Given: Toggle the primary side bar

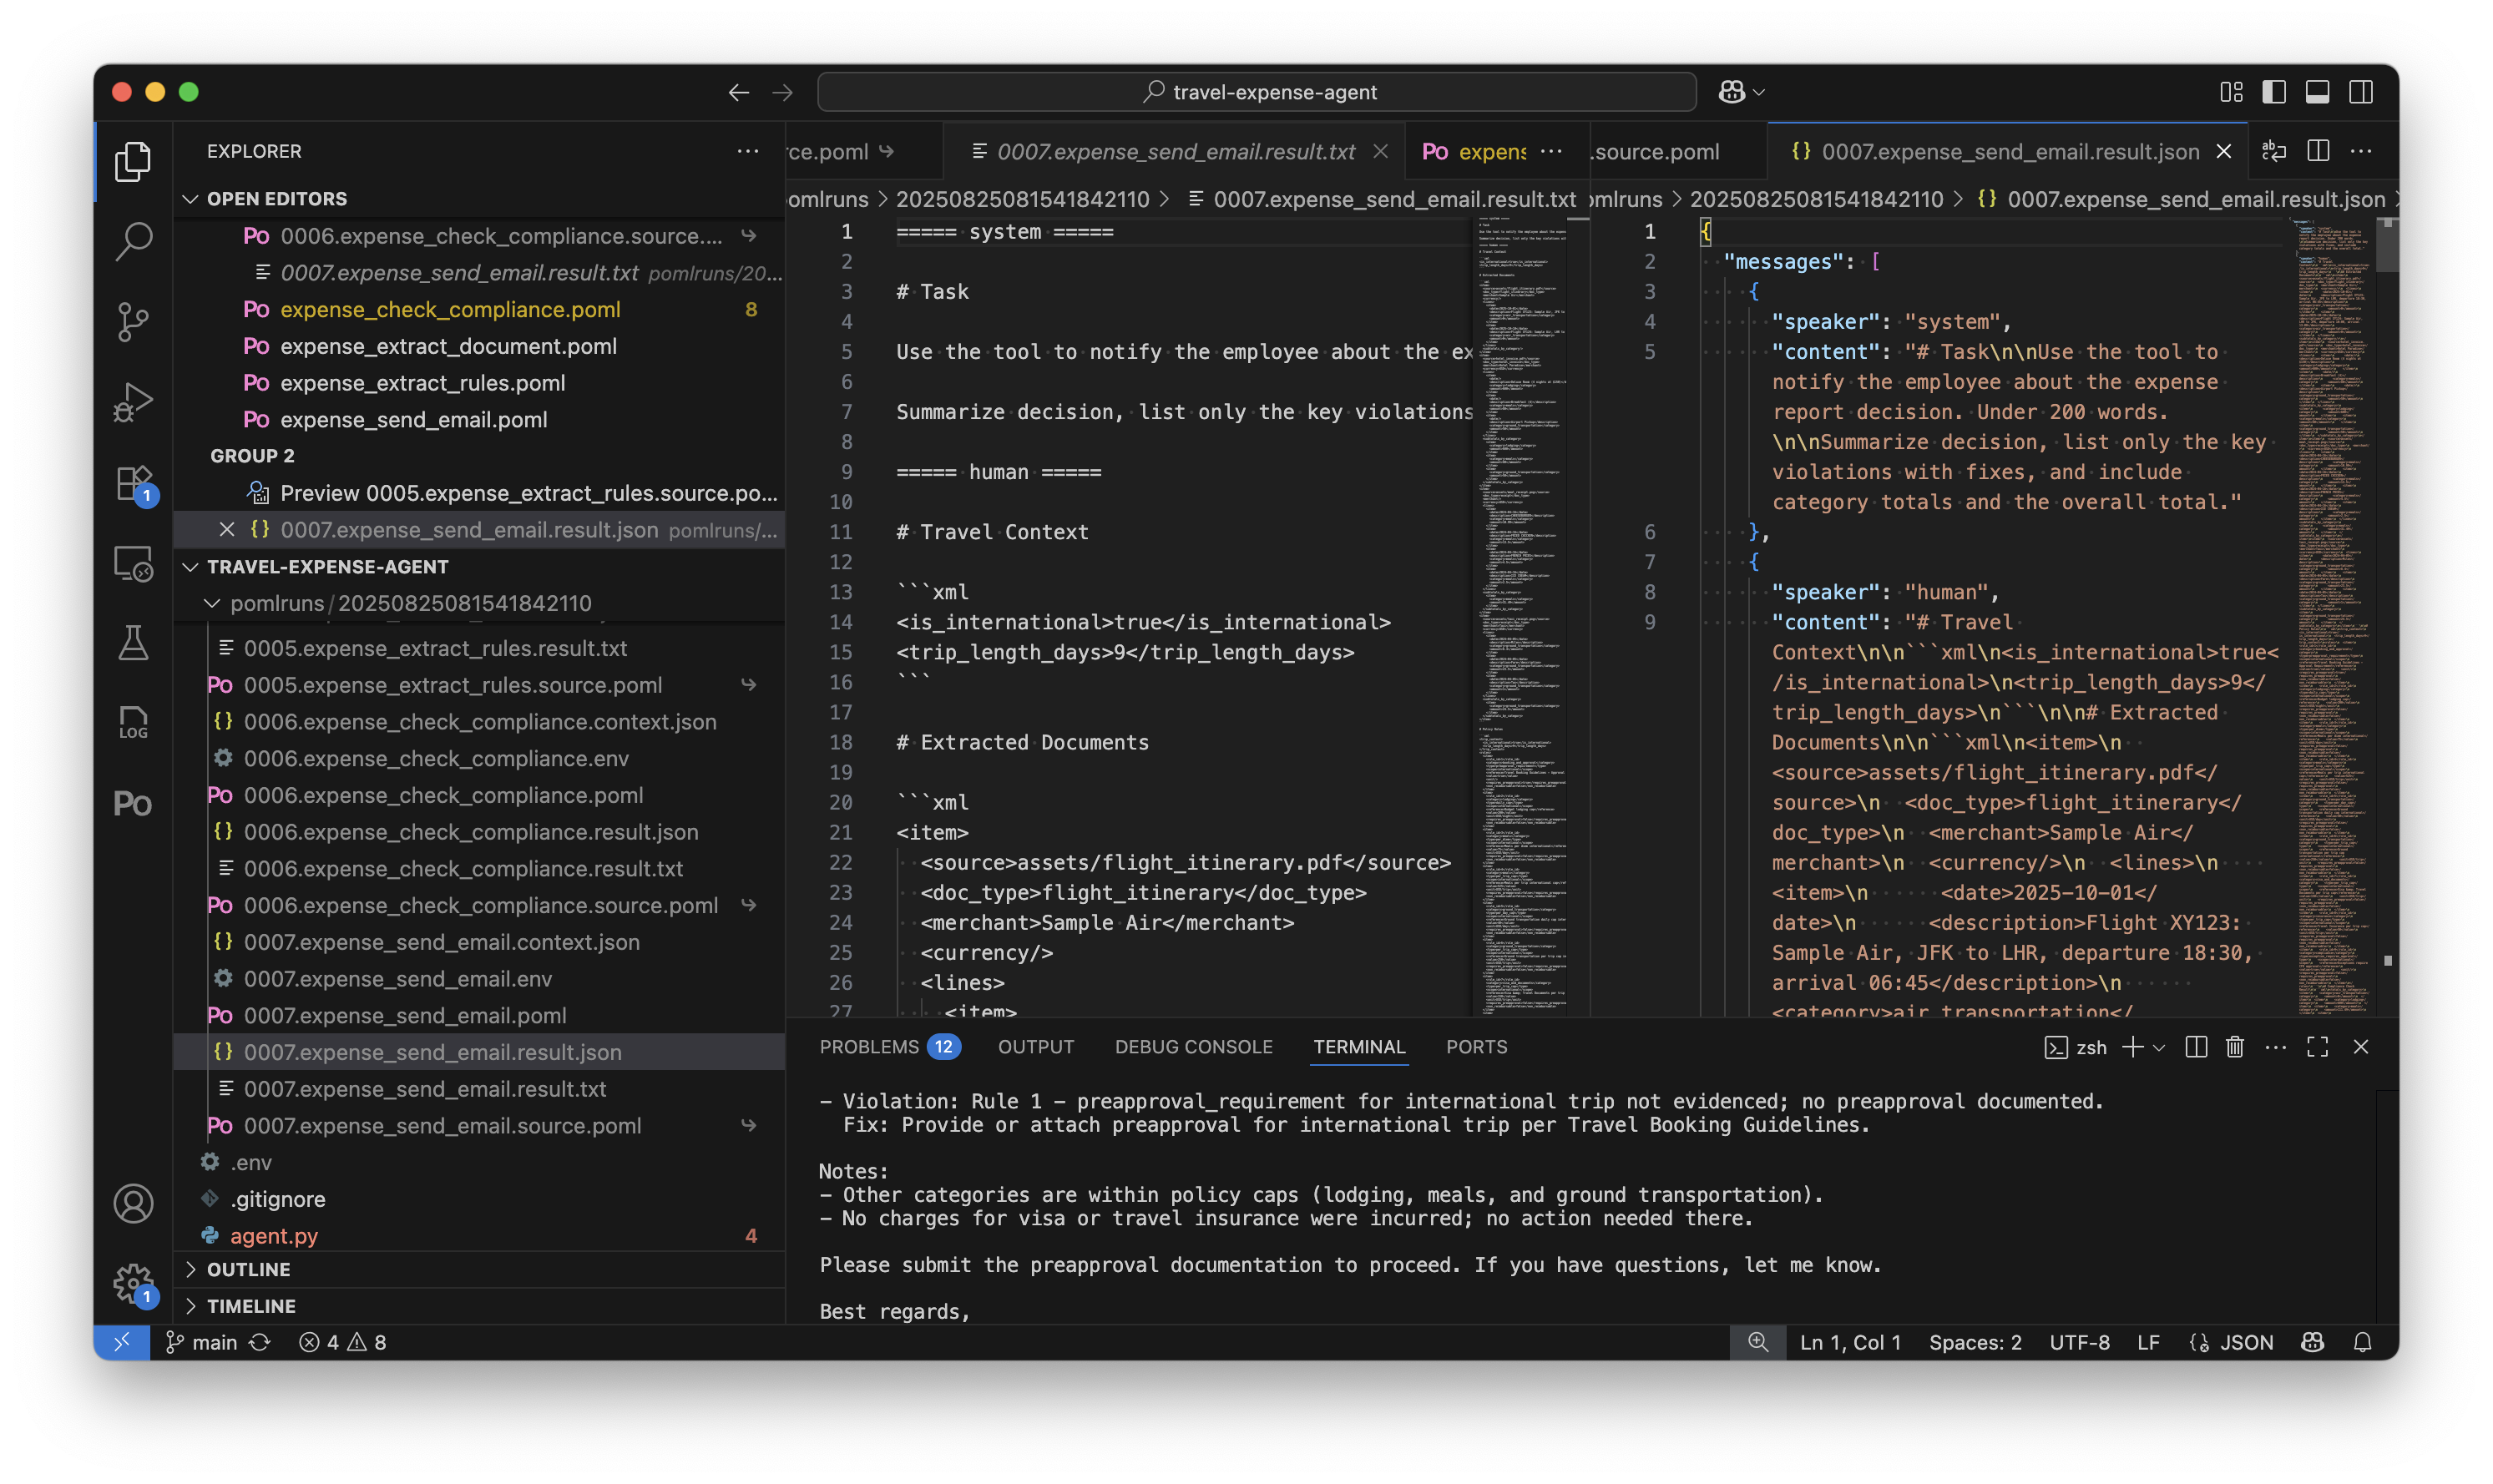Looking at the screenshot, I should 2274,92.
